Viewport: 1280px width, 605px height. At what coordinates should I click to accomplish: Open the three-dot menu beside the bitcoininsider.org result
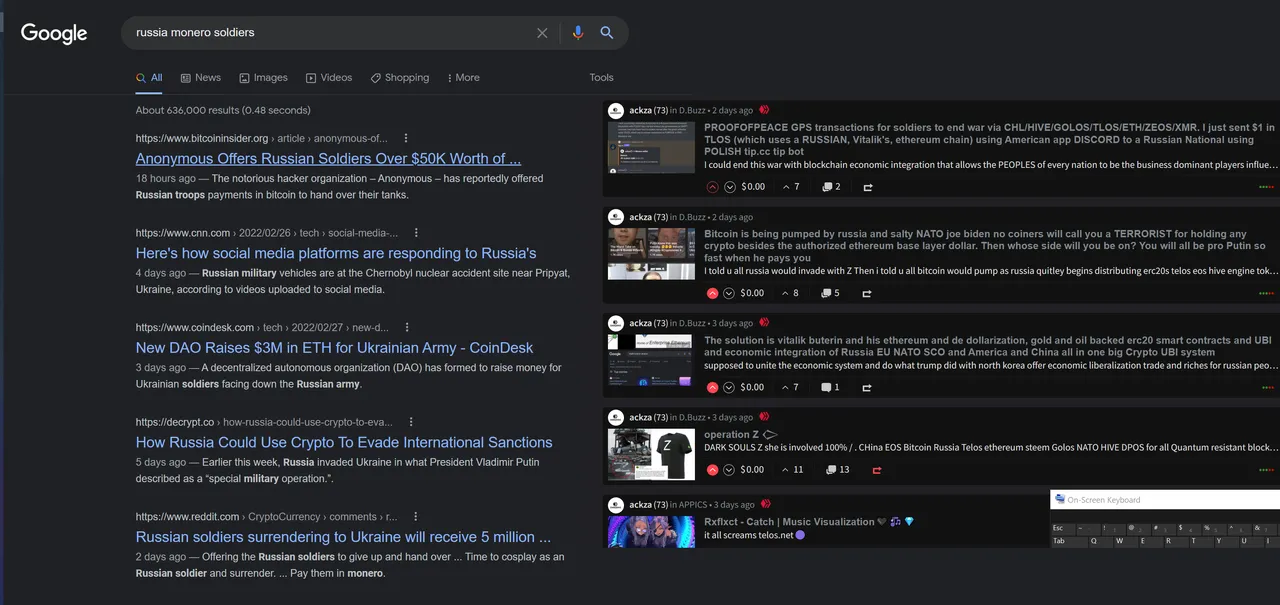[406, 138]
